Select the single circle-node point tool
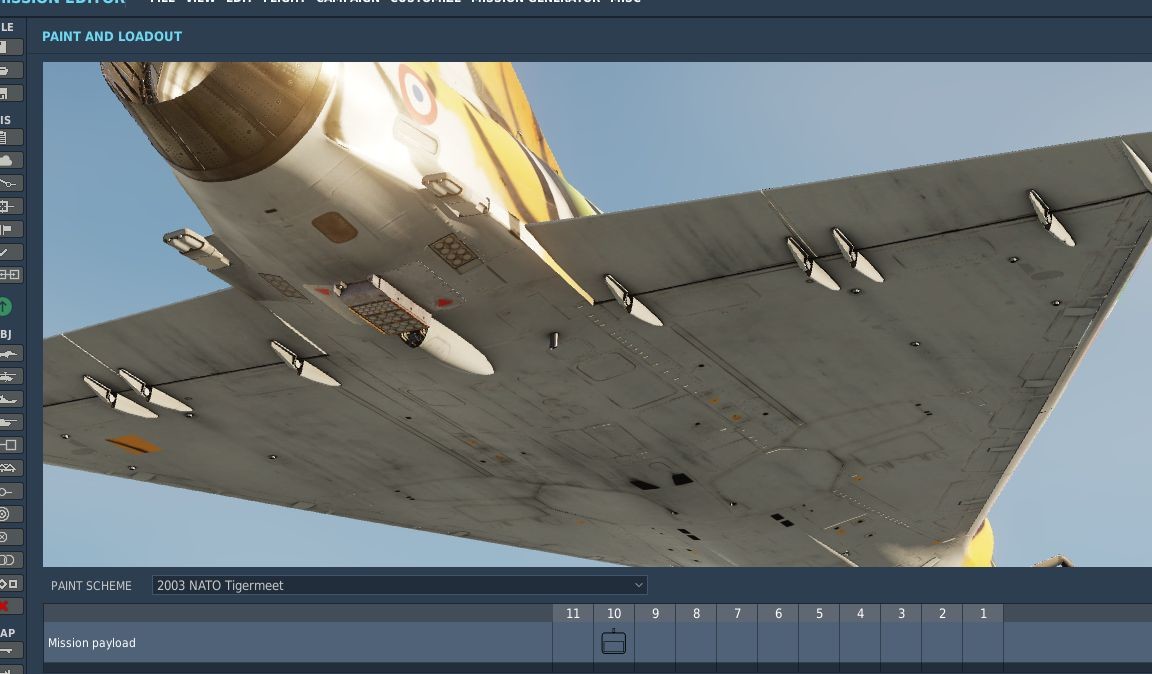This screenshot has width=1152, height=674. tap(9, 491)
